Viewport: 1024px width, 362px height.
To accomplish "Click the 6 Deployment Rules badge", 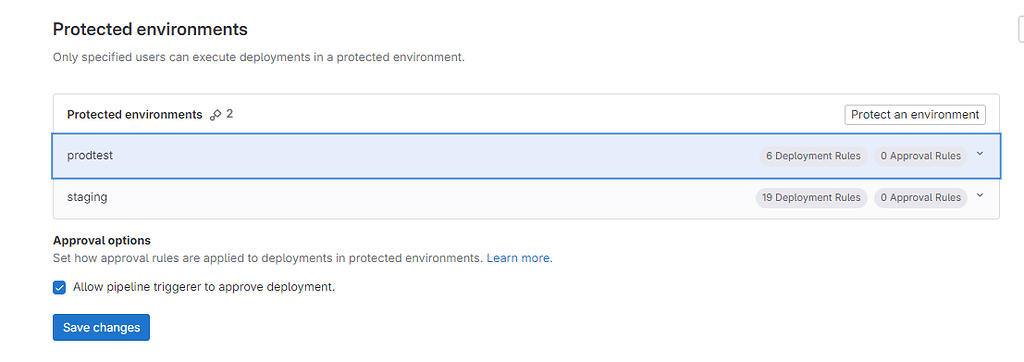I will [813, 156].
